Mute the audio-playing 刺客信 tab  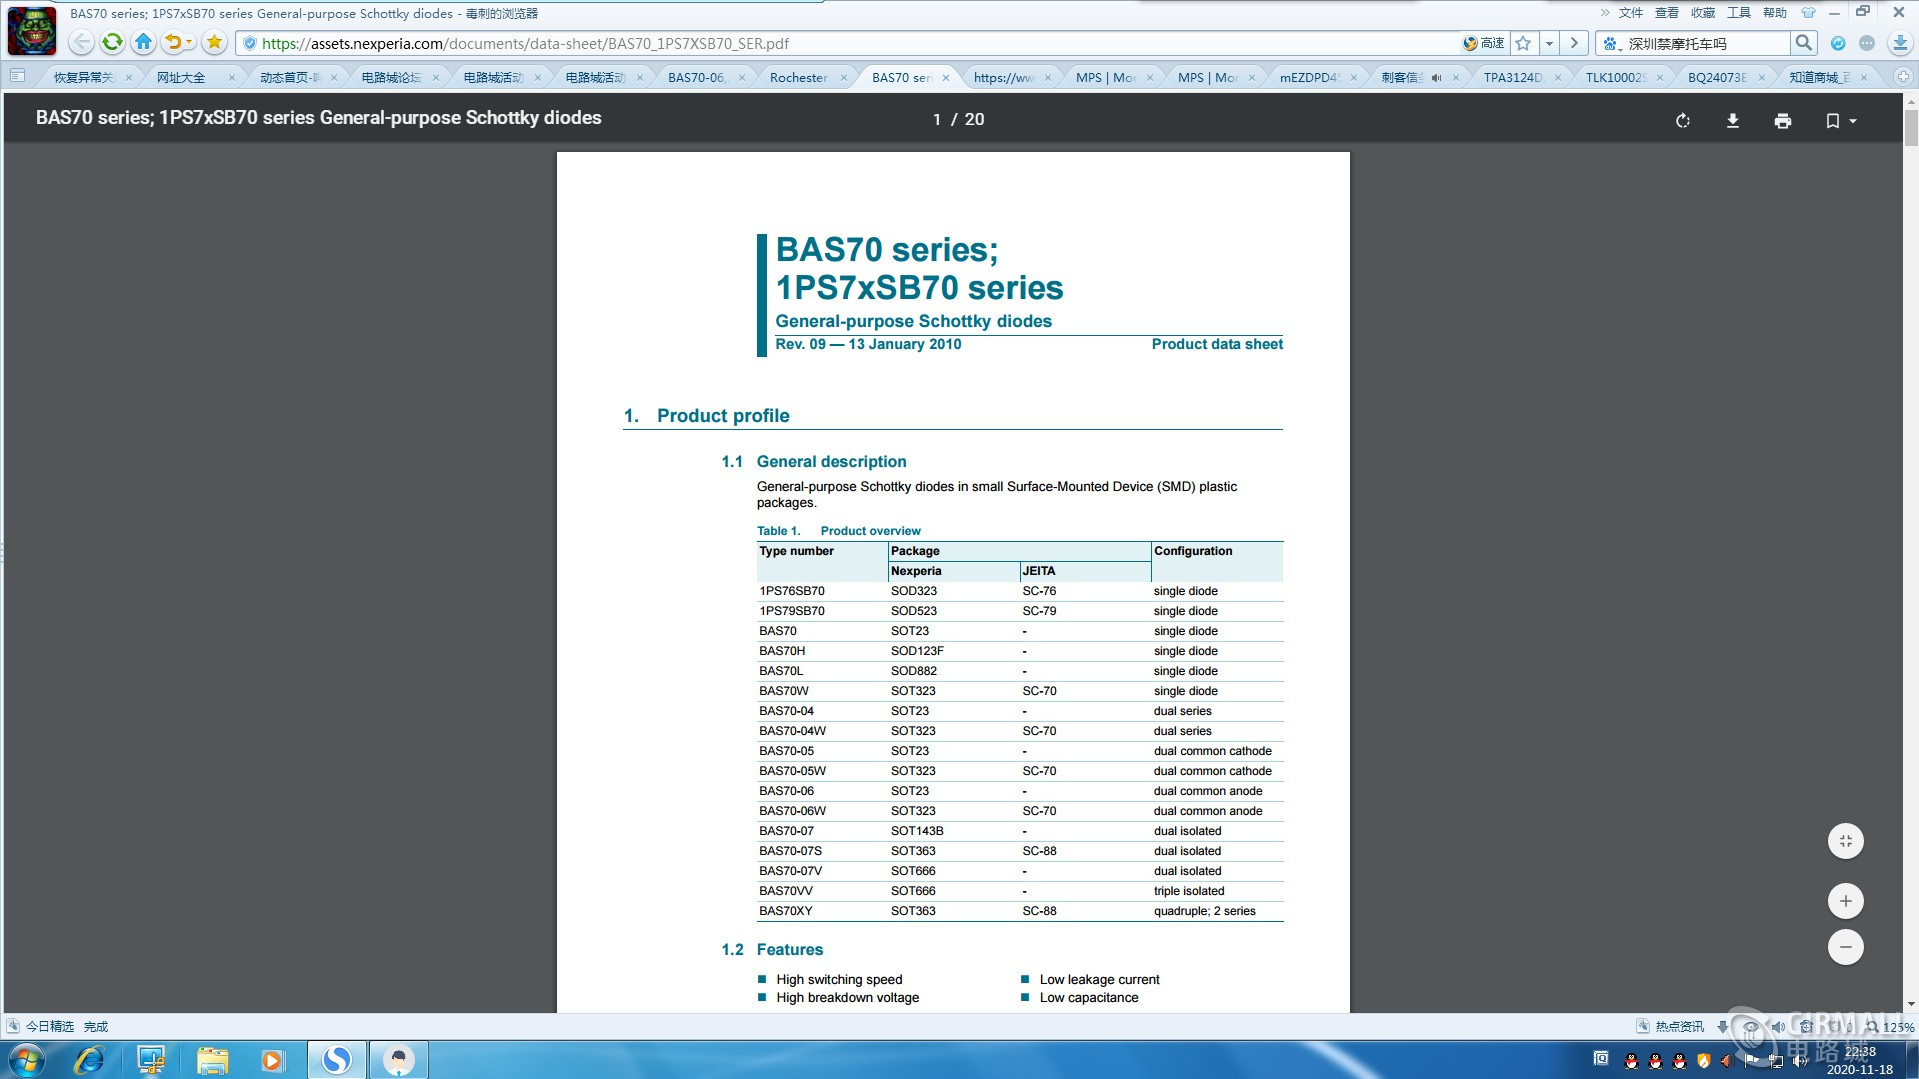pos(1436,77)
